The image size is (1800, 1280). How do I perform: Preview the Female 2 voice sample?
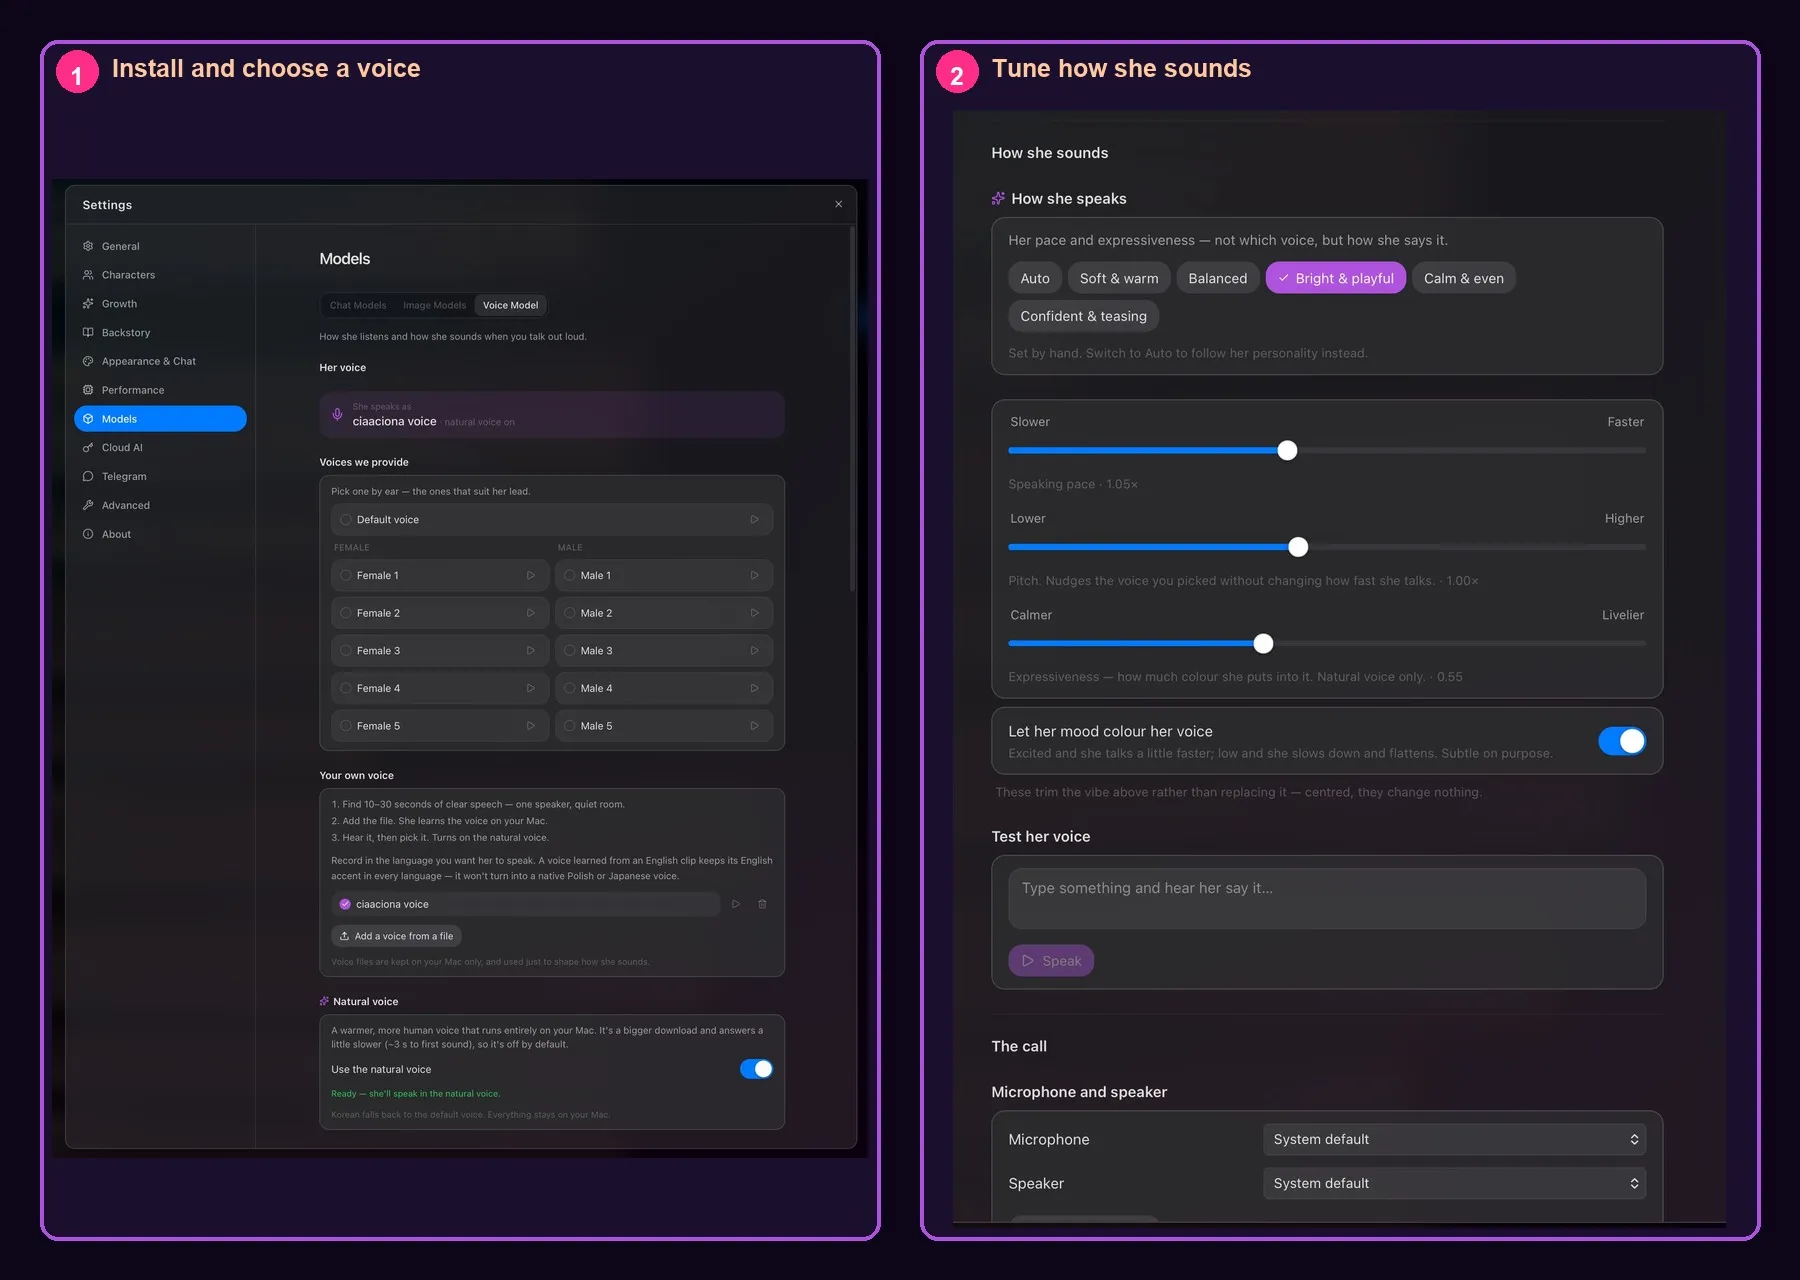coord(531,613)
